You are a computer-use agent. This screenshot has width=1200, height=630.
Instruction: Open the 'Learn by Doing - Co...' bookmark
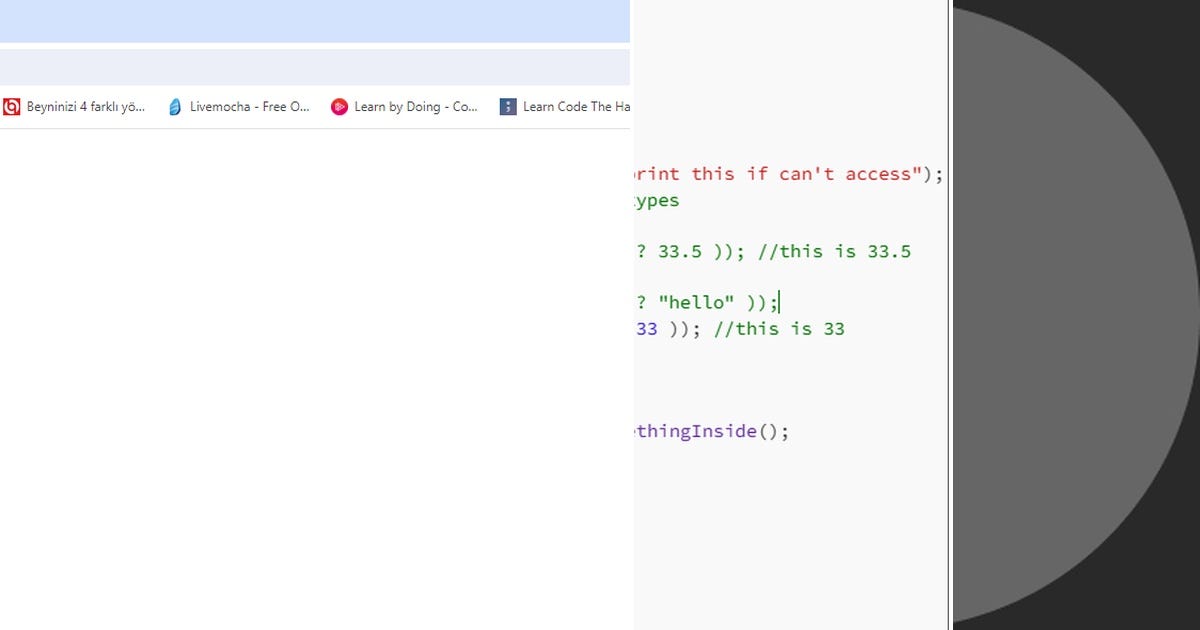coord(412,106)
